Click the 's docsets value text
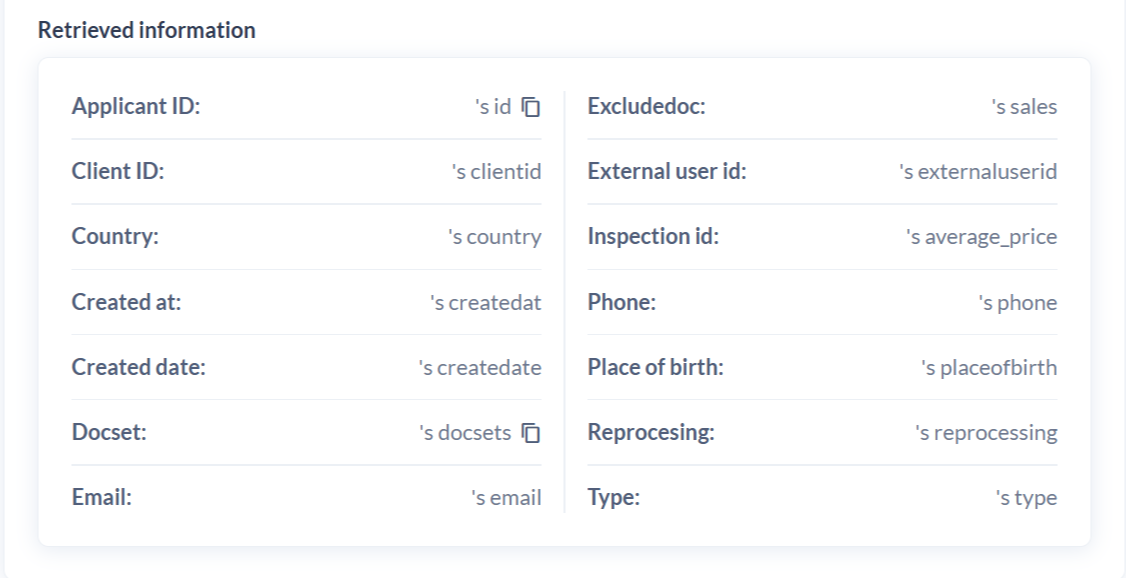 465,433
